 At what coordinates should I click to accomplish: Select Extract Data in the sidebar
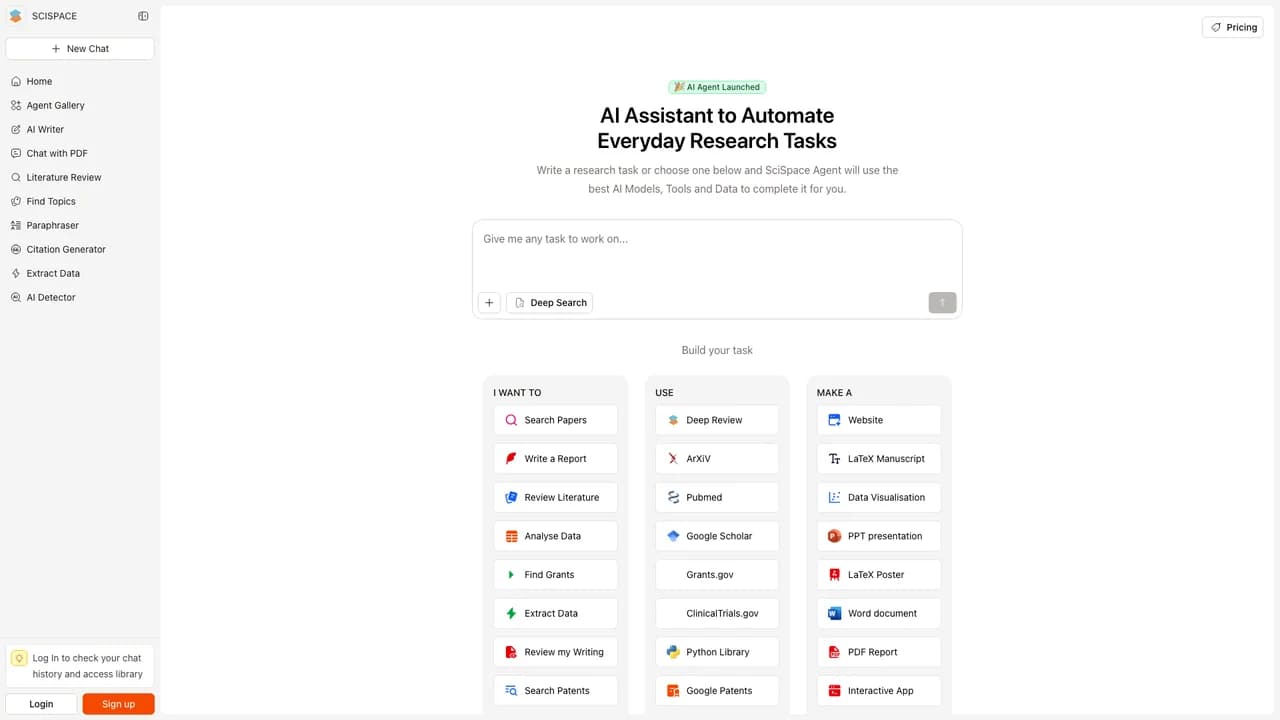point(80,273)
